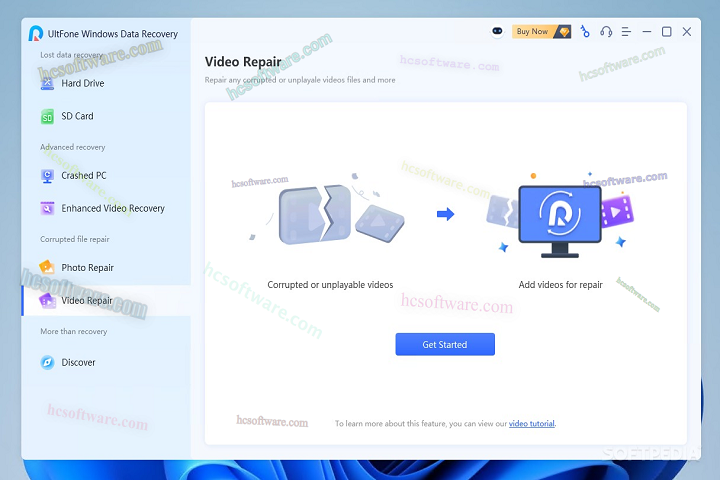Click the 'Corrupted file repair' section label
This screenshot has width=720, height=480.
pos(75,239)
